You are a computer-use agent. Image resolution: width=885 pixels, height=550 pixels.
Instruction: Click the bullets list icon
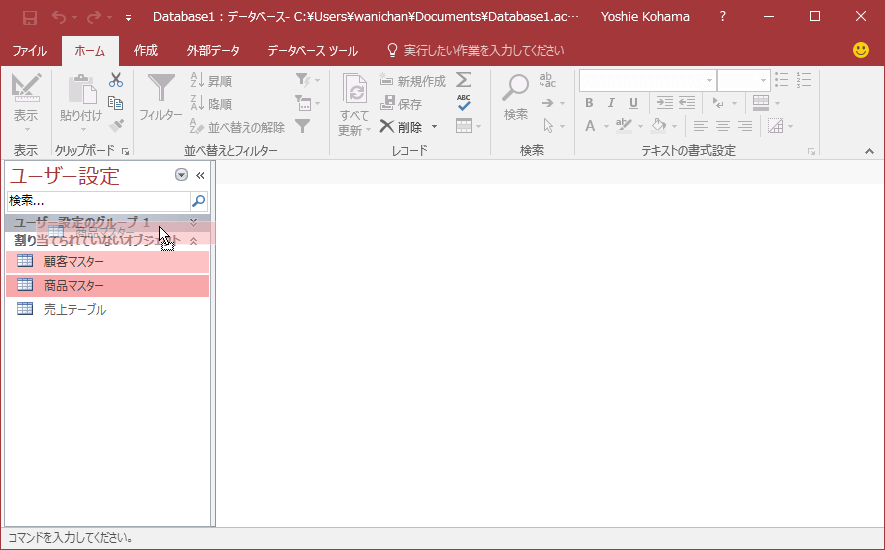(x=782, y=80)
